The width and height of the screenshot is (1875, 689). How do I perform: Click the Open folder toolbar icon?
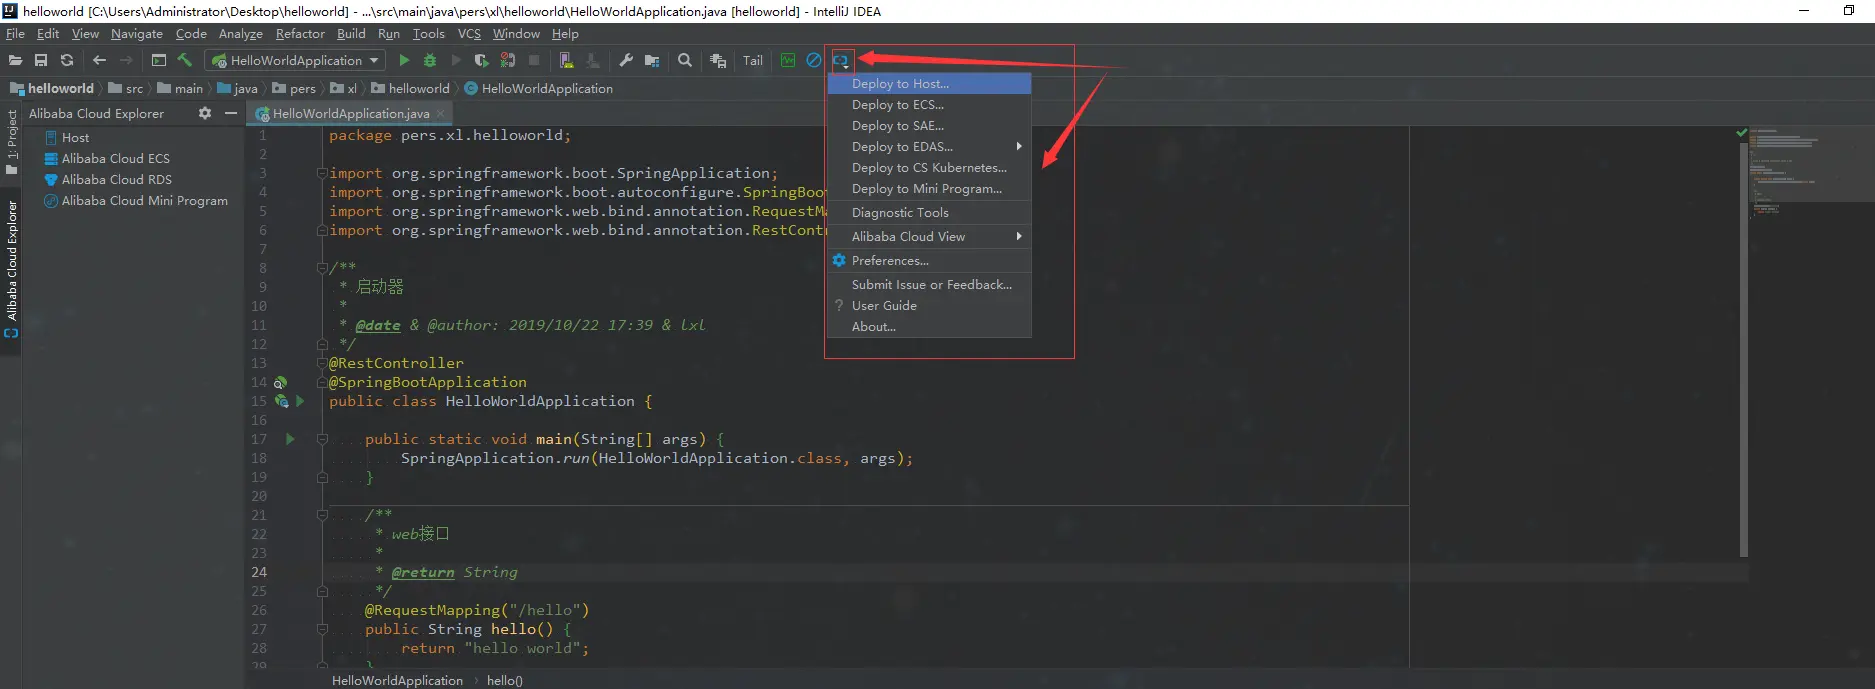[x=15, y=60]
